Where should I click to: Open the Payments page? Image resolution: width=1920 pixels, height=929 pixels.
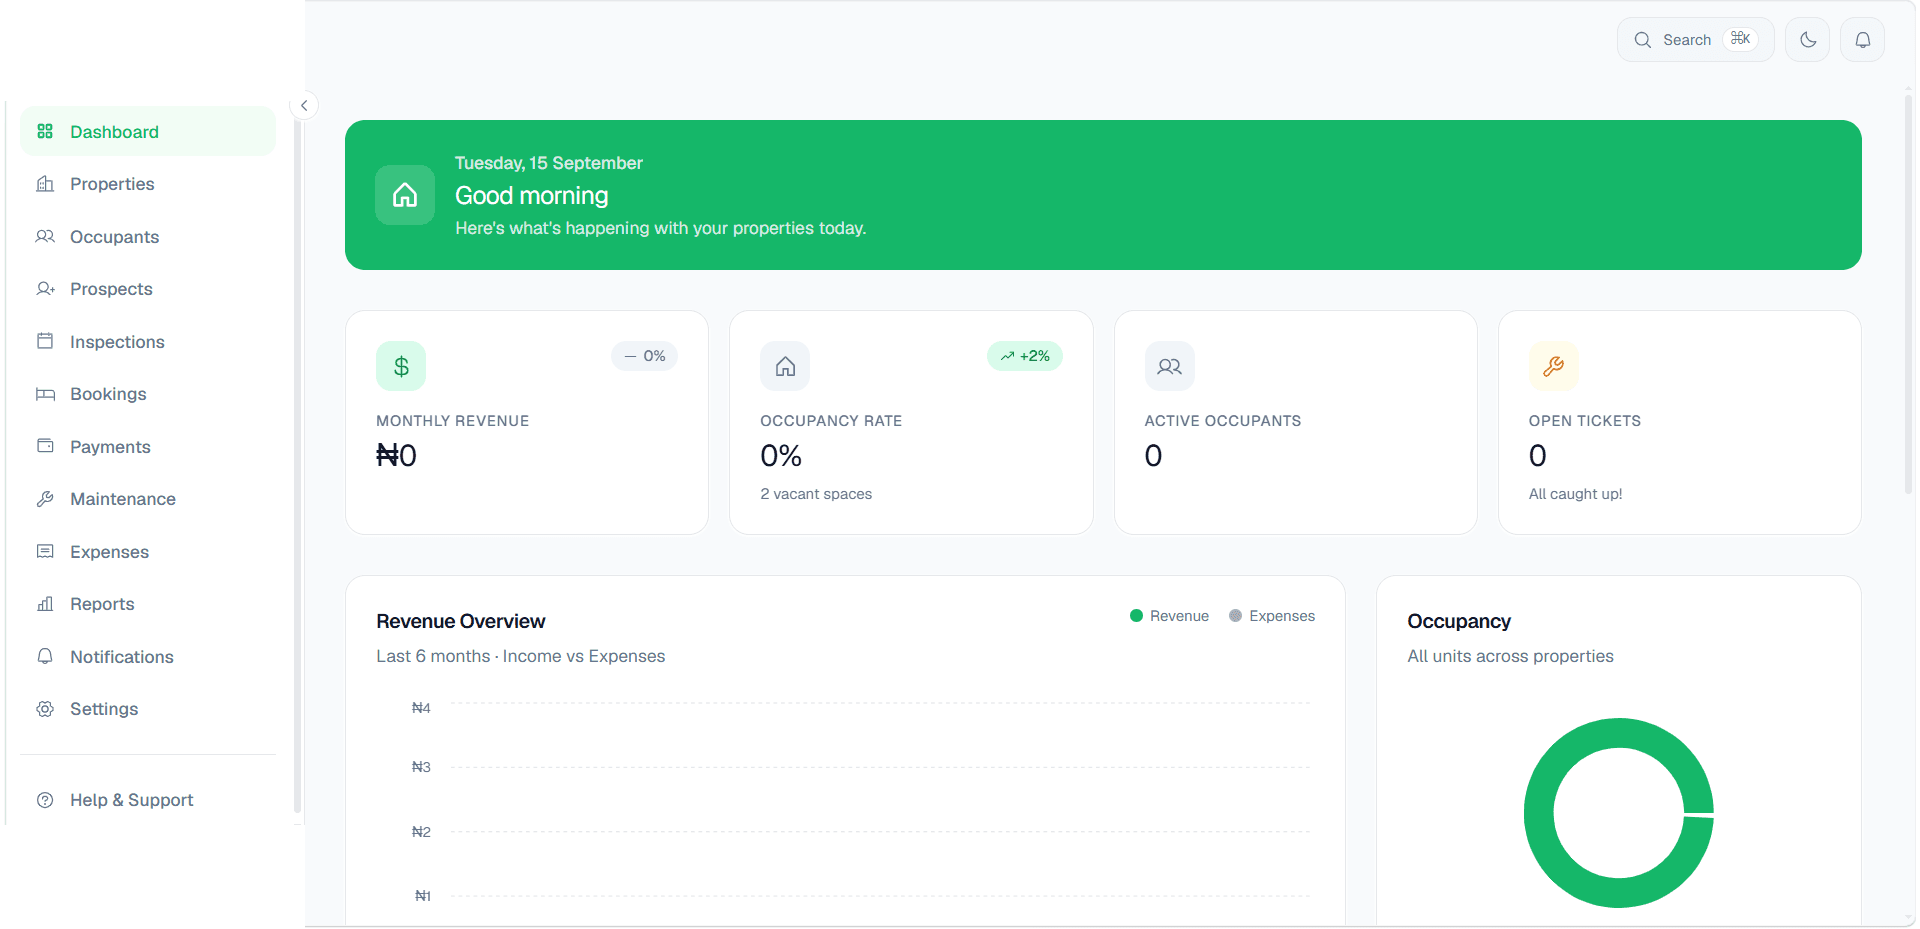[x=148, y=446]
